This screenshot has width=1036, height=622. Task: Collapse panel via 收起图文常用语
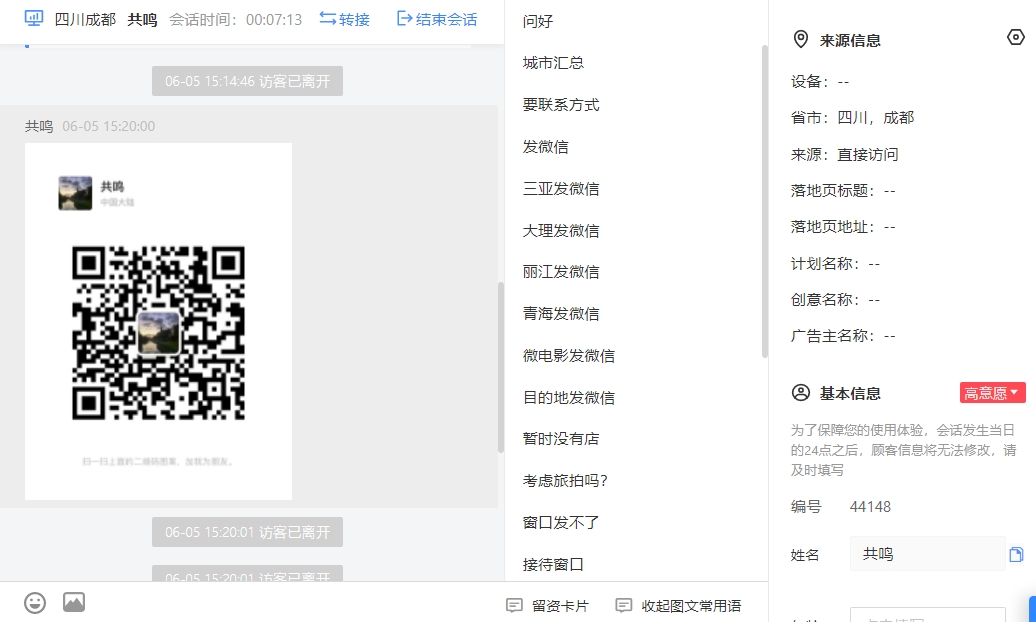678,605
